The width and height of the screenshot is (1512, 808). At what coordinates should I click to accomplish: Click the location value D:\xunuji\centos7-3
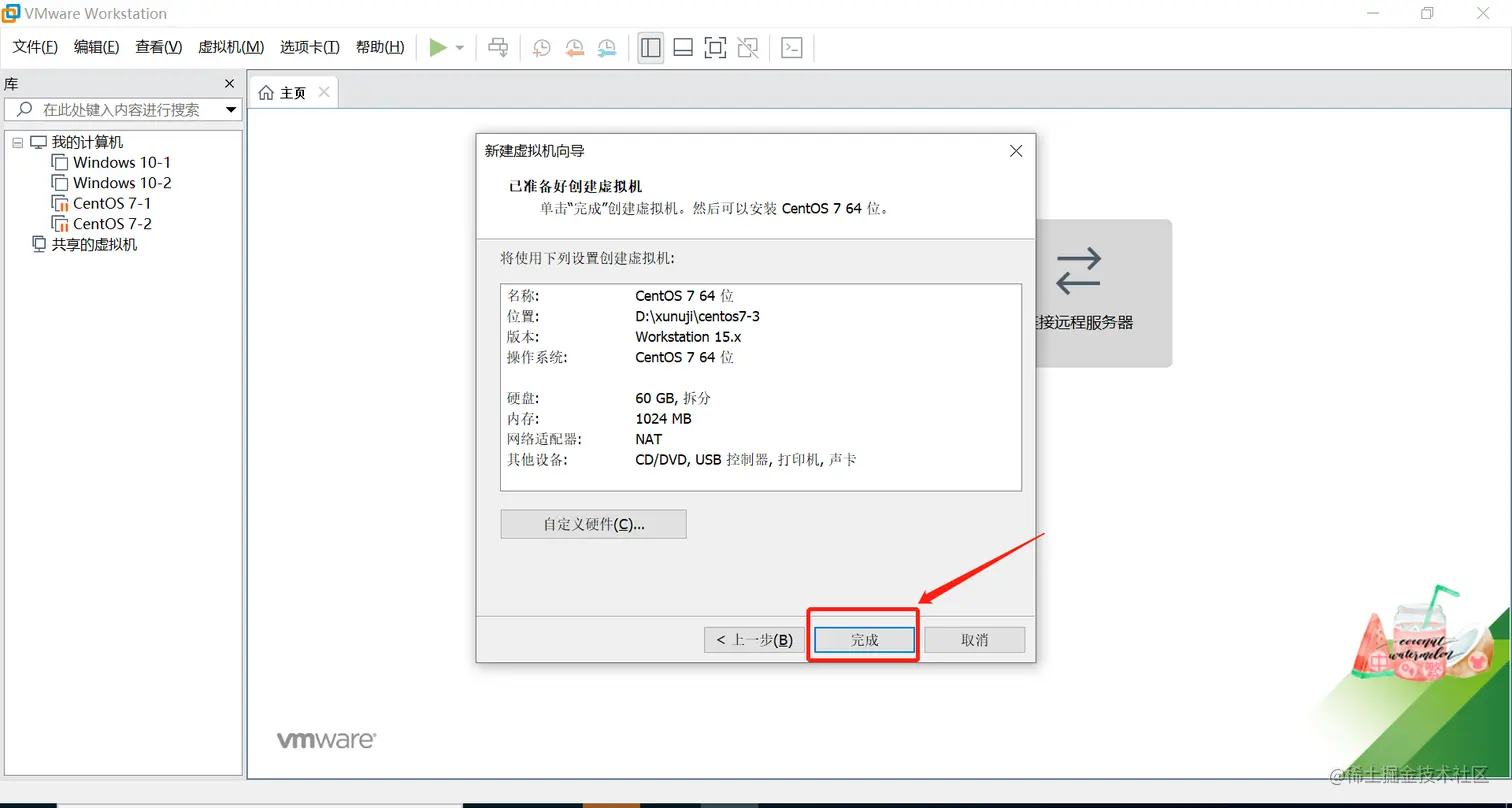click(698, 316)
